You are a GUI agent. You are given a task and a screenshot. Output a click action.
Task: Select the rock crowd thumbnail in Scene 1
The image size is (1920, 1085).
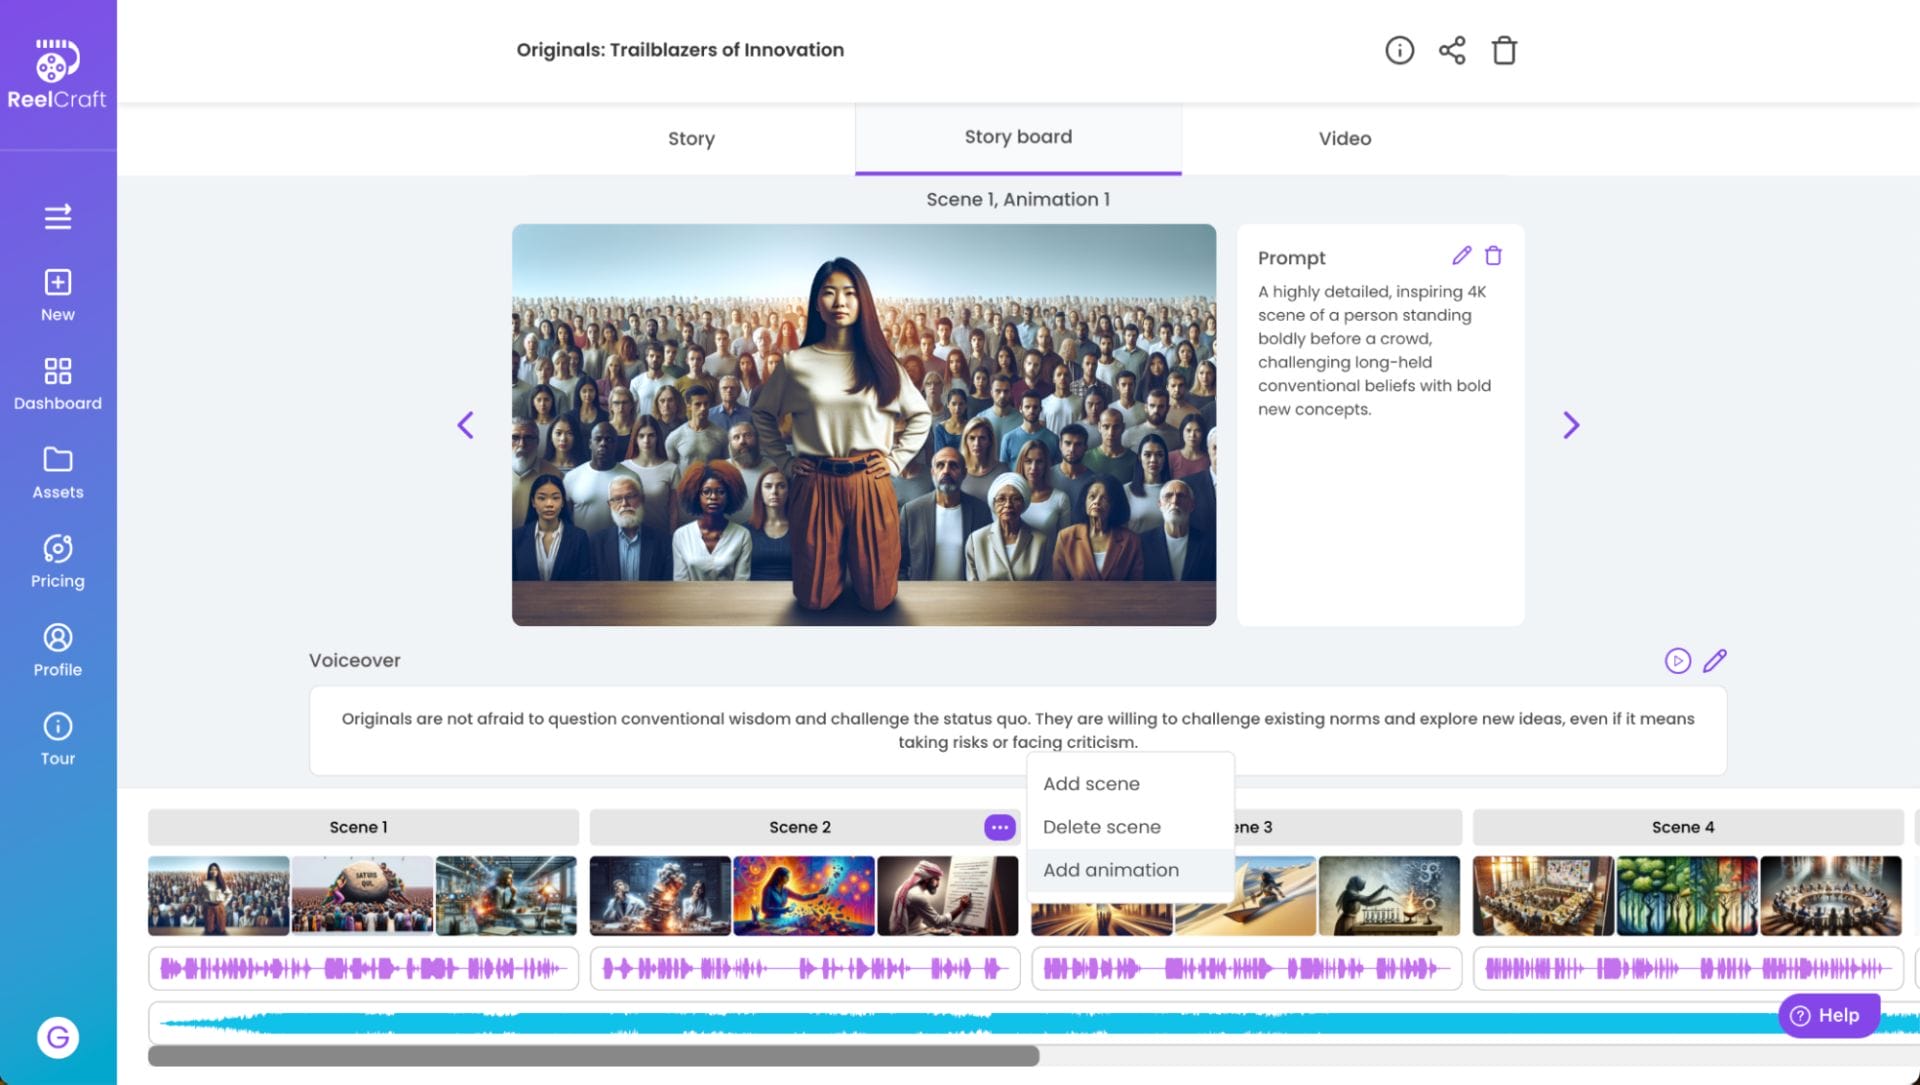click(x=362, y=895)
